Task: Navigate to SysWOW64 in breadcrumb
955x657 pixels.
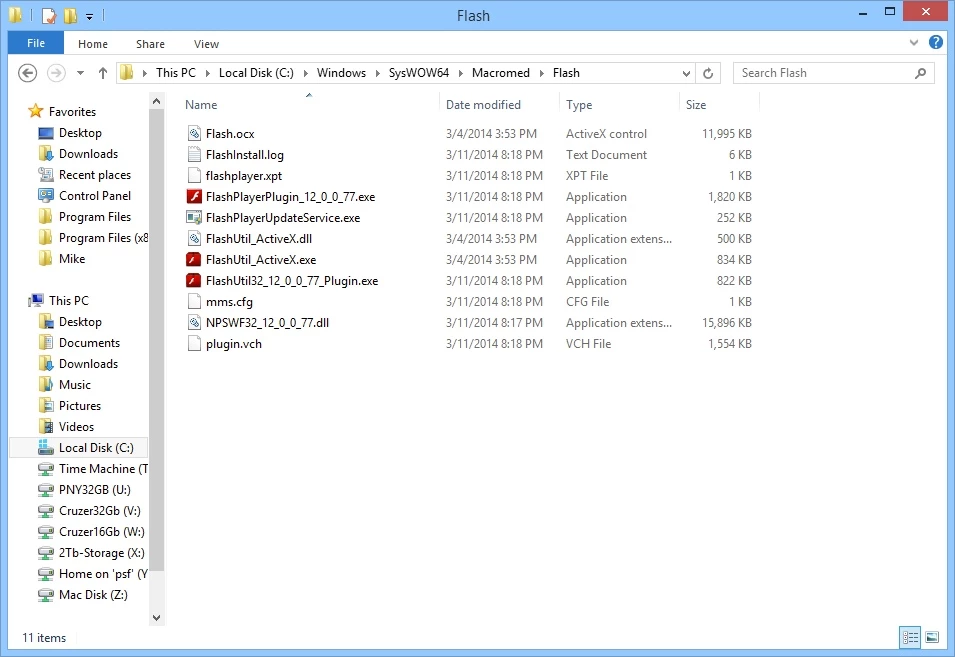Action: [x=418, y=73]
